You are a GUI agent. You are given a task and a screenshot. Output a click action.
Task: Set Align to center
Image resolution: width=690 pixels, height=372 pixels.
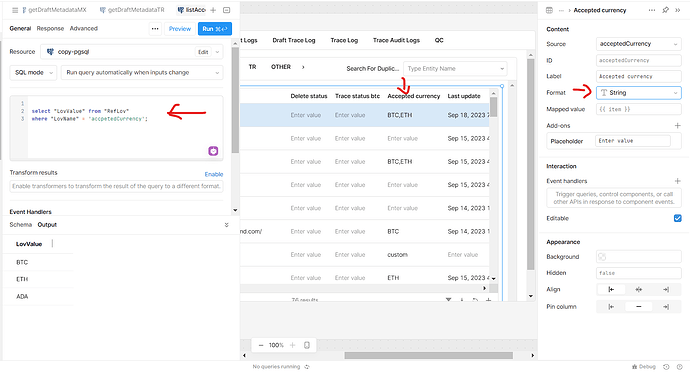(x=639, y=289)
